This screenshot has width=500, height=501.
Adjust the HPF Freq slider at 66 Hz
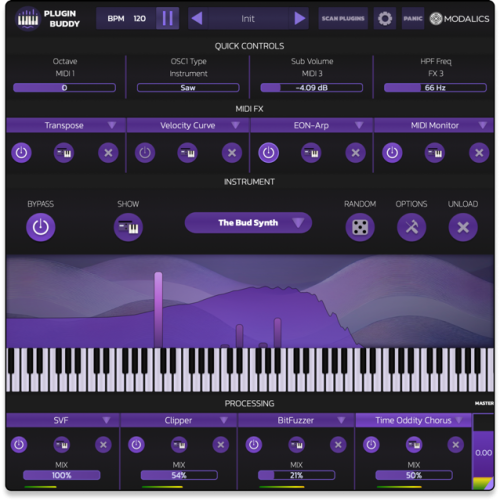tap(435, 88)
